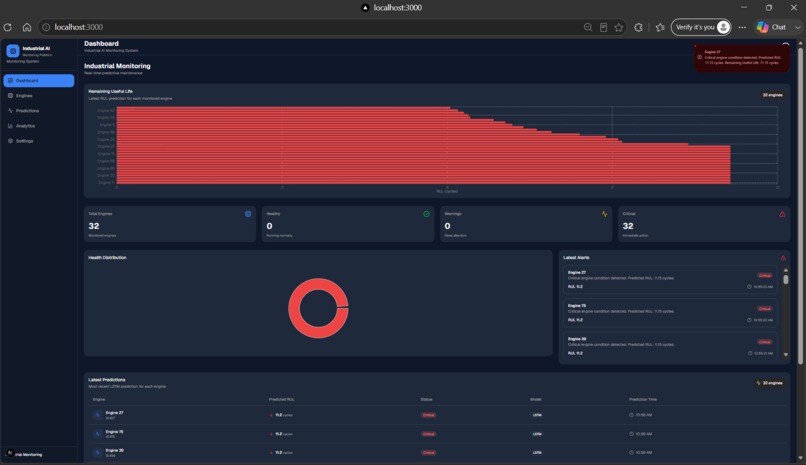The width and height of the screenshot is (806, 465).
Task: Open the Copilot Chat button
Action: pos(771,27)
